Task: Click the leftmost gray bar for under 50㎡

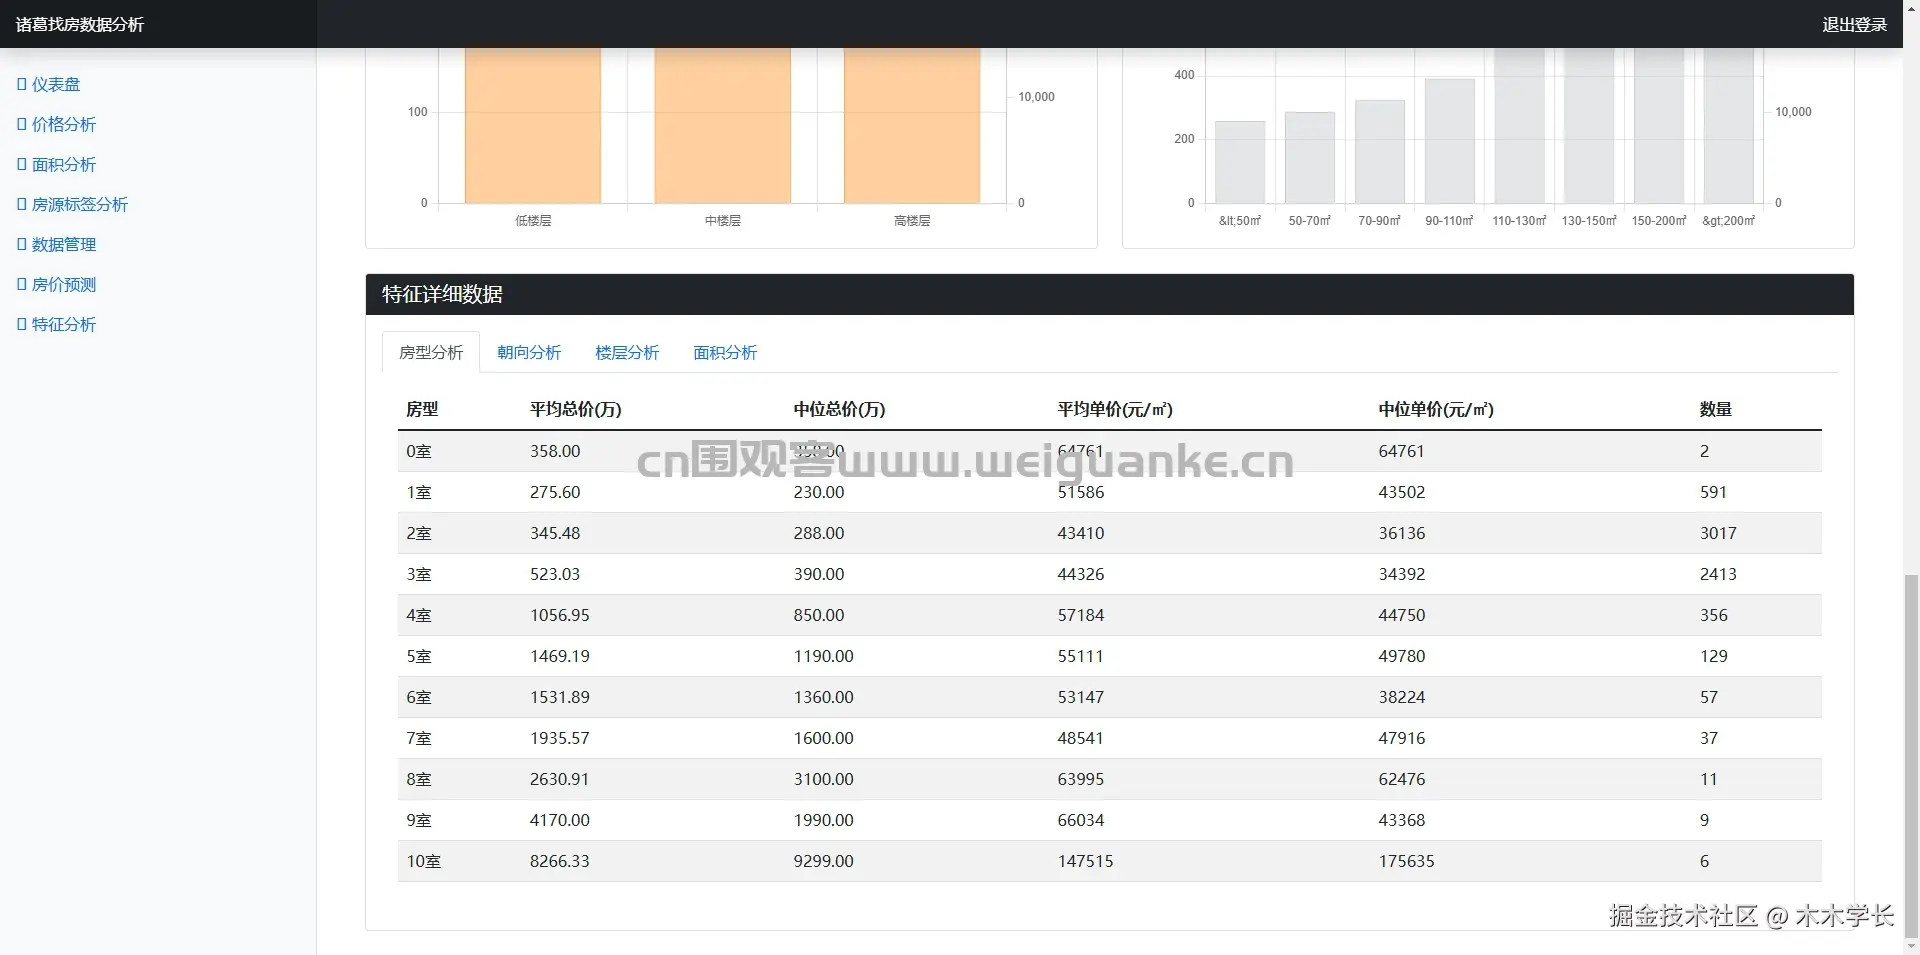Action: click(1240, 162)
